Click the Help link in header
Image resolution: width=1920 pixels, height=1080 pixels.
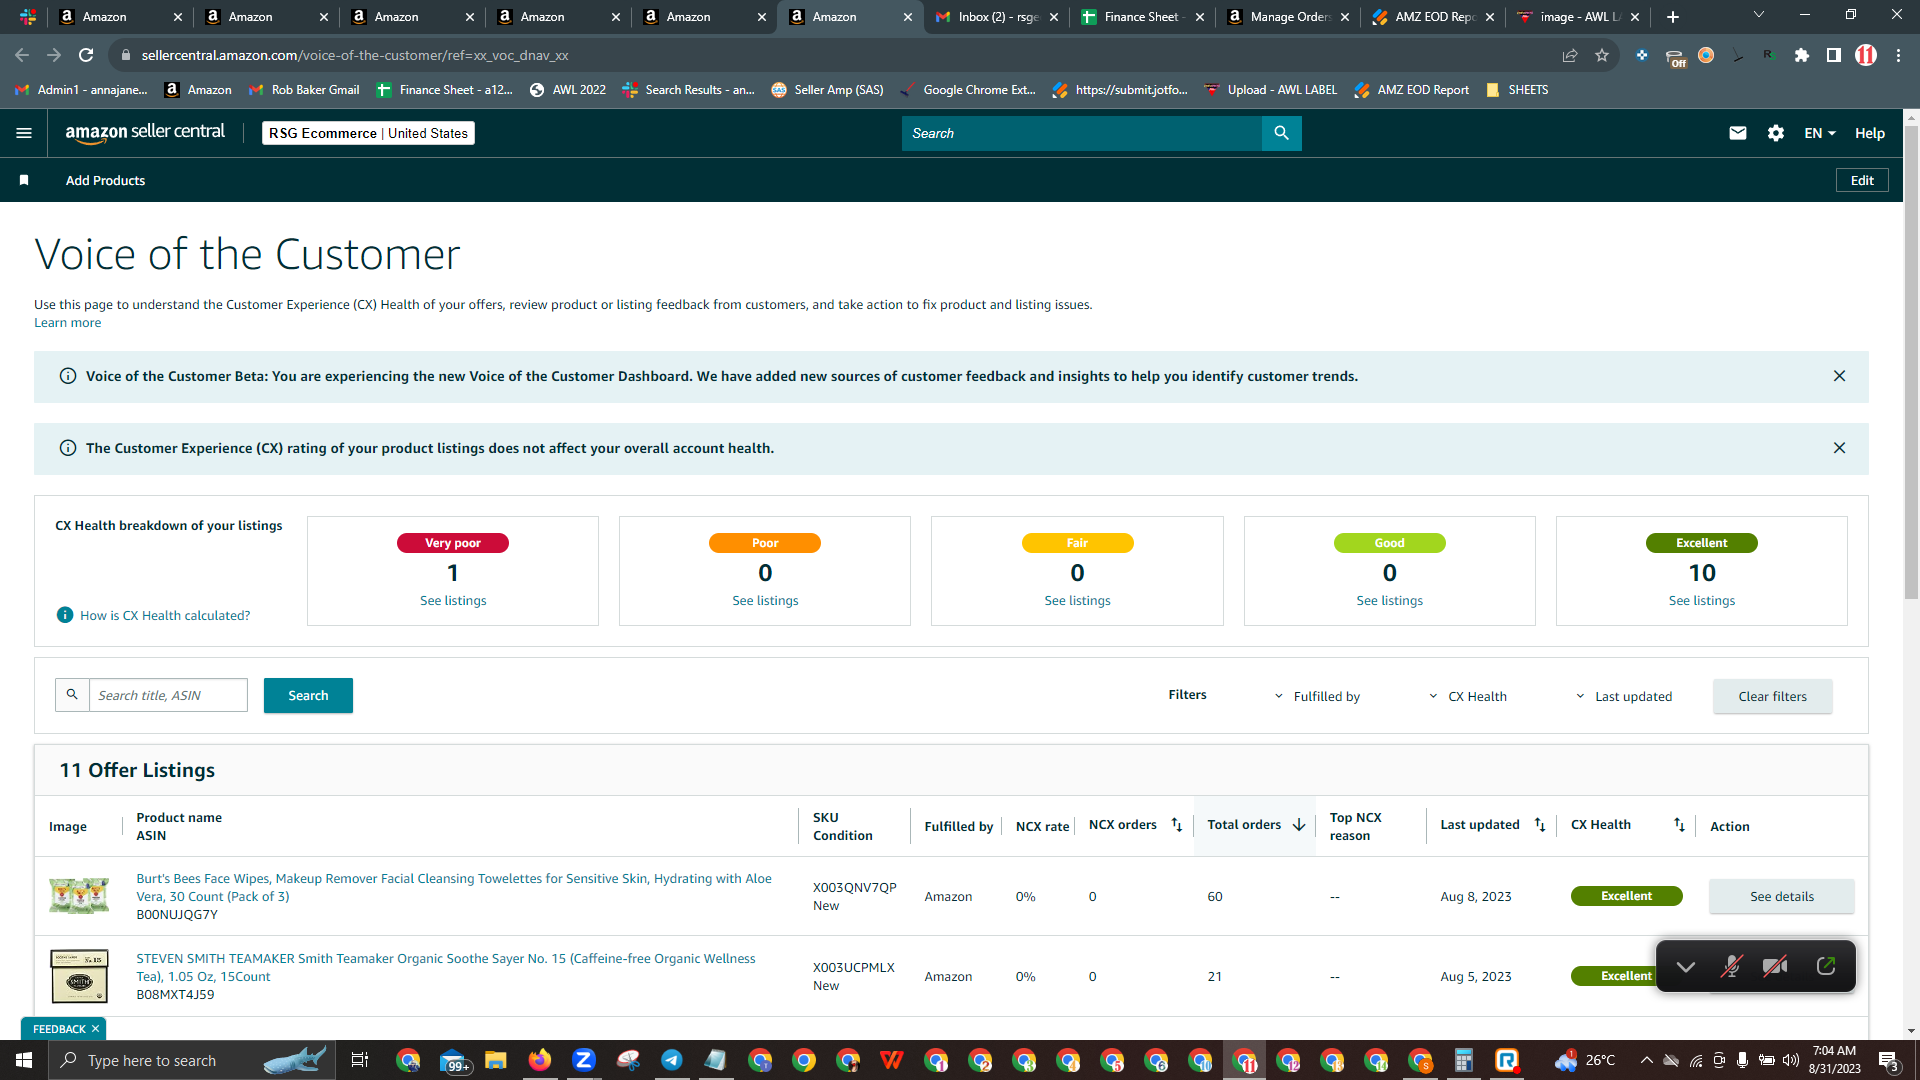coord(1870,133)
